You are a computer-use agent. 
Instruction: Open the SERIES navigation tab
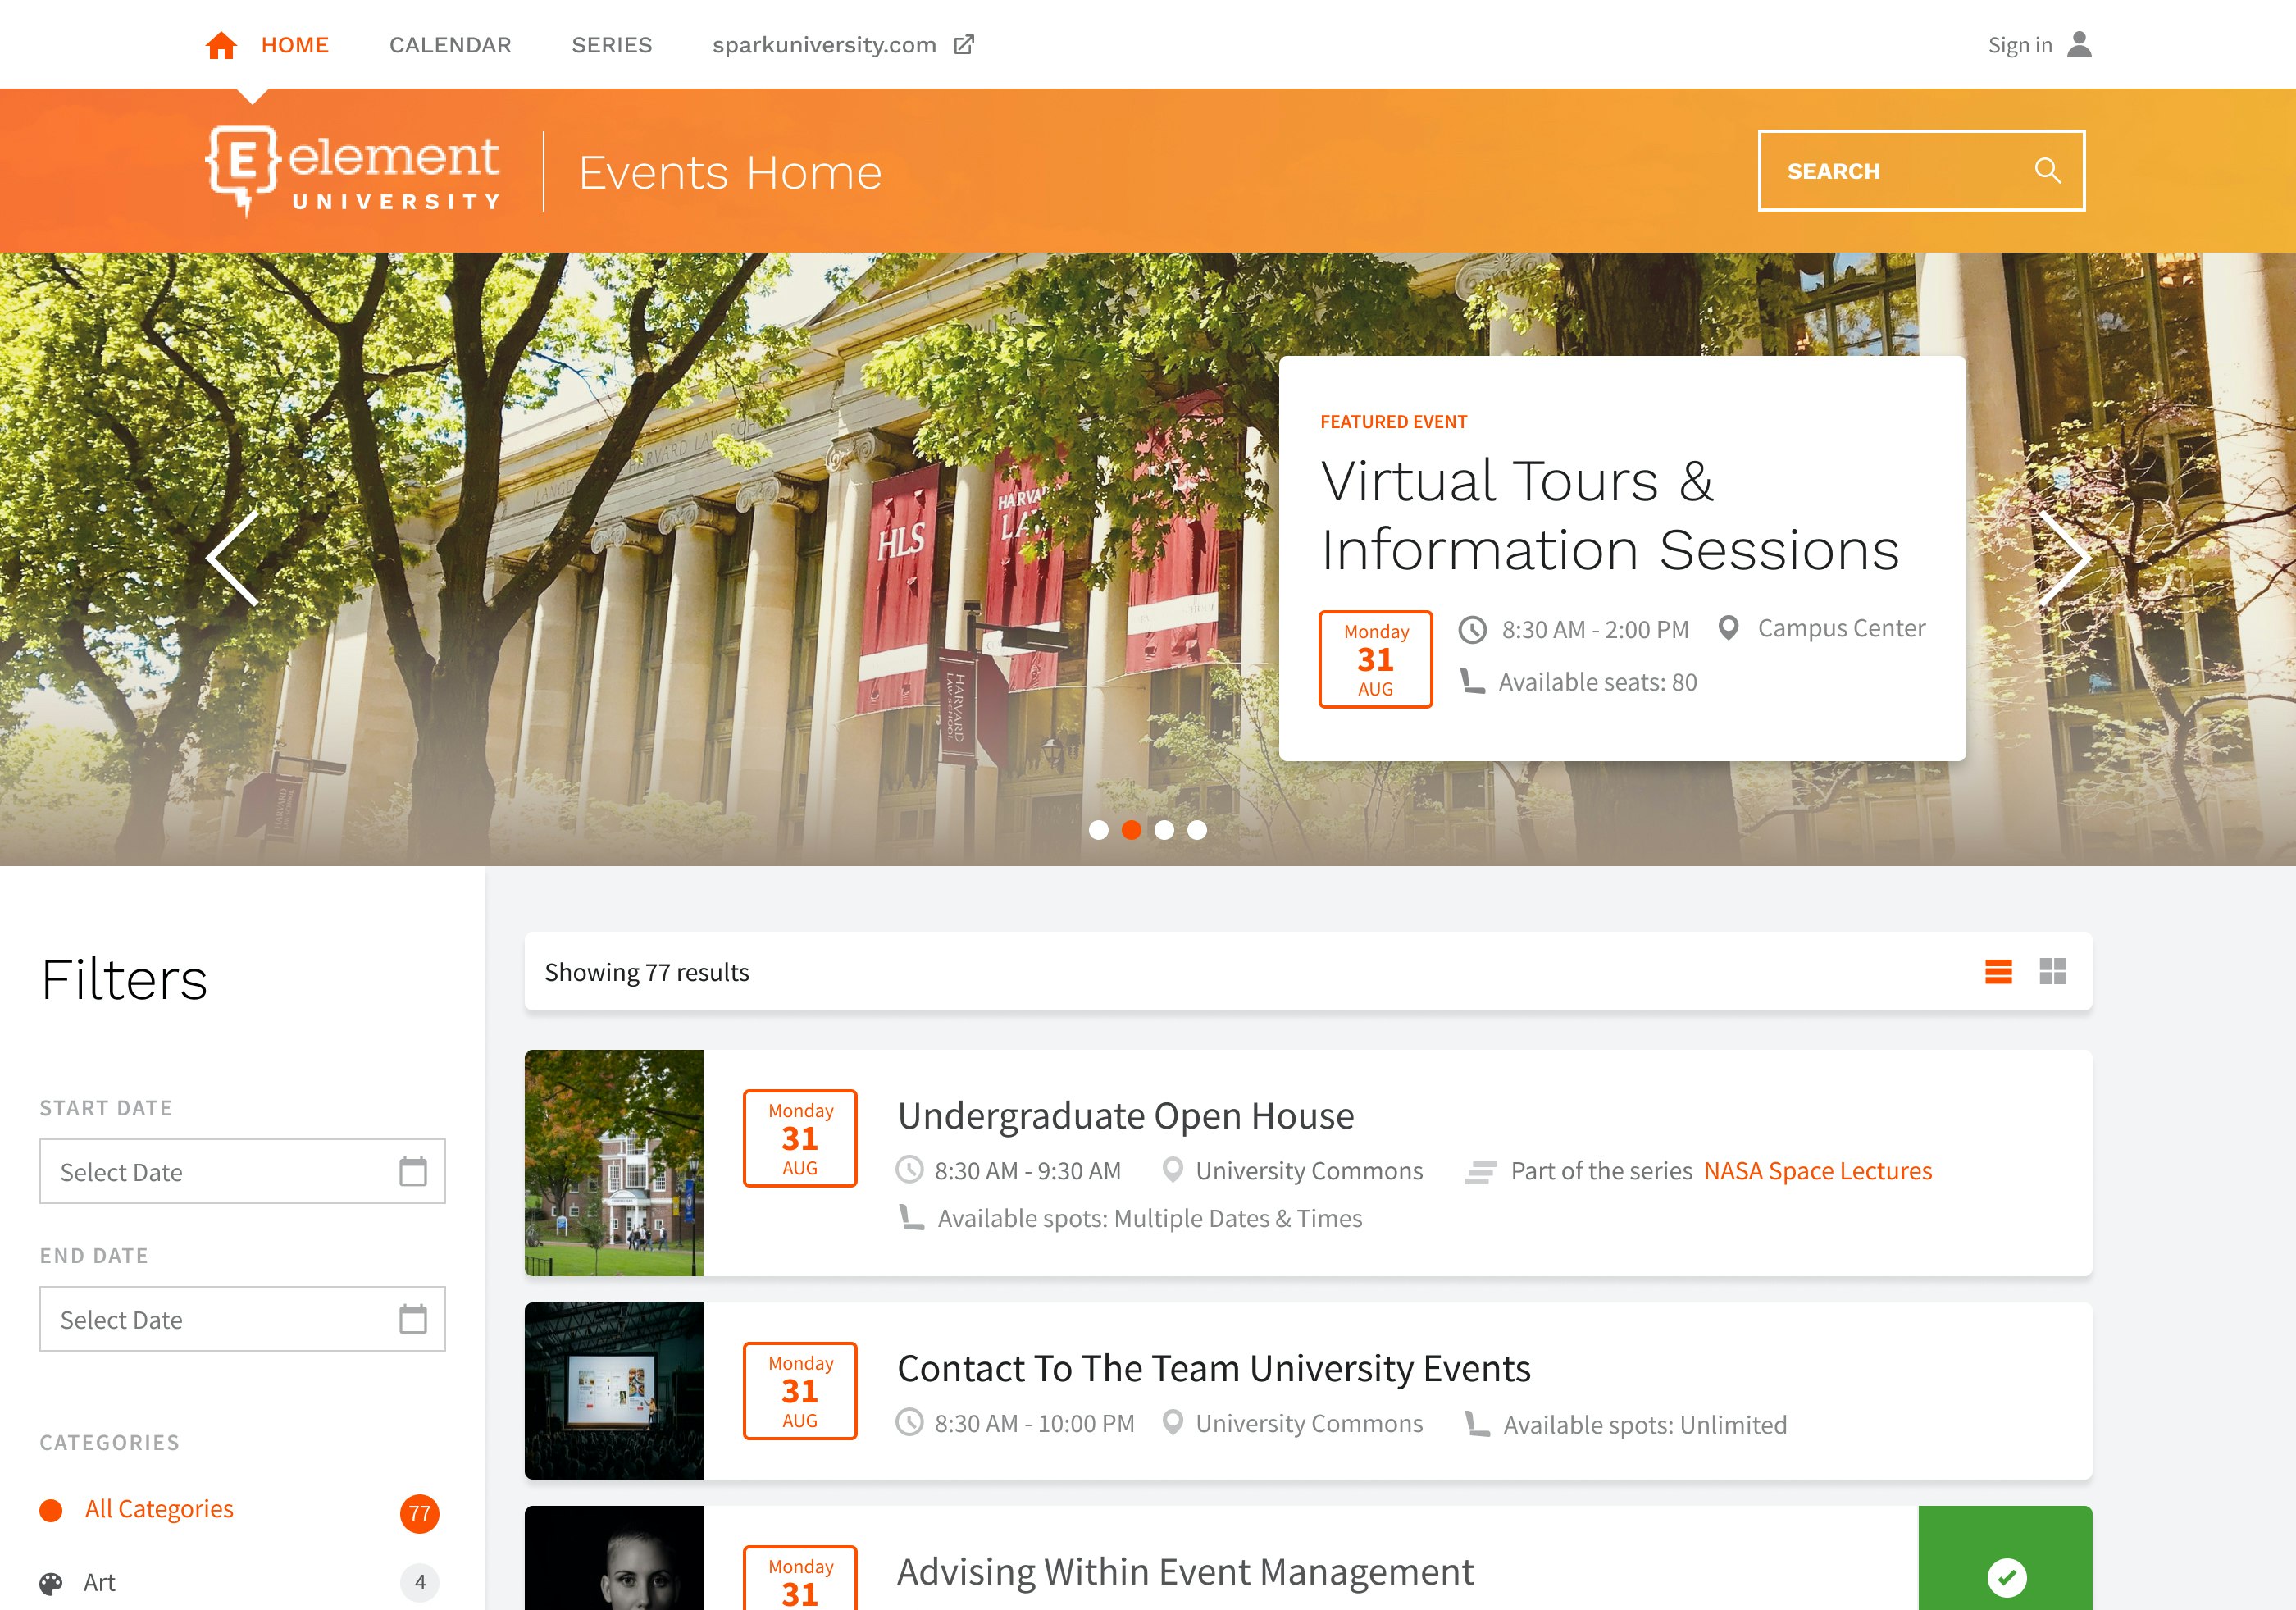[611, 44]
